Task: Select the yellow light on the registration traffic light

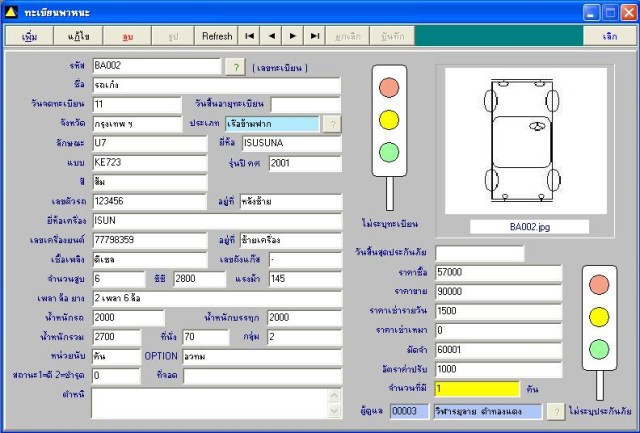Action: (388, 120)
